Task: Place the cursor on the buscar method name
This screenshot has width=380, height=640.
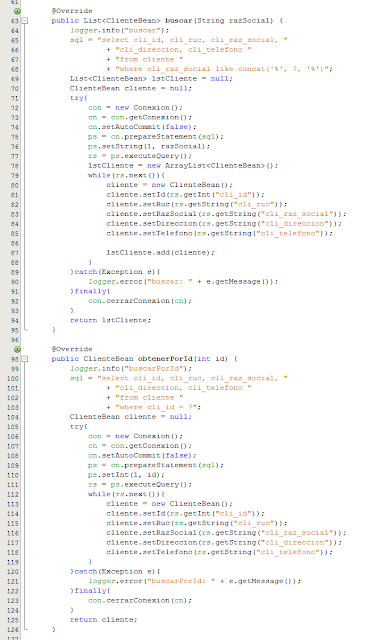Action: click(179, 20)
